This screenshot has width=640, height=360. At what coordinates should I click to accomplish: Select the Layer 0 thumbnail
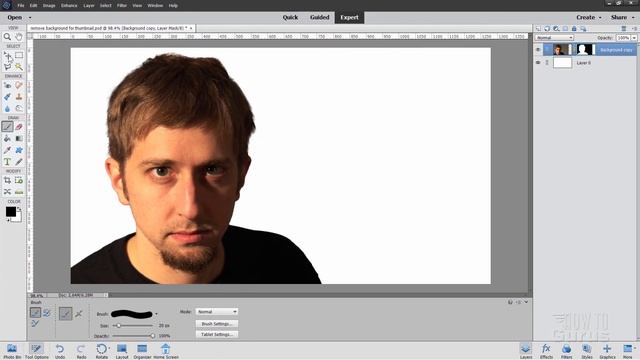point(562,62)
